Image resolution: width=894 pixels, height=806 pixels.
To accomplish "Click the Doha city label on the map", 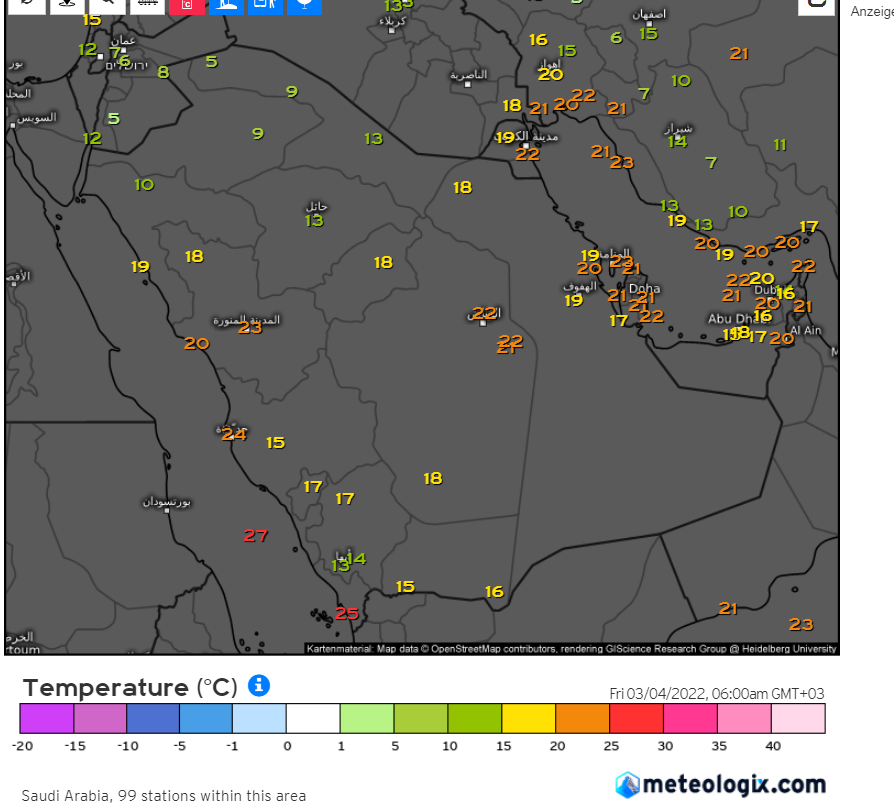I will (x=644, y=289).
